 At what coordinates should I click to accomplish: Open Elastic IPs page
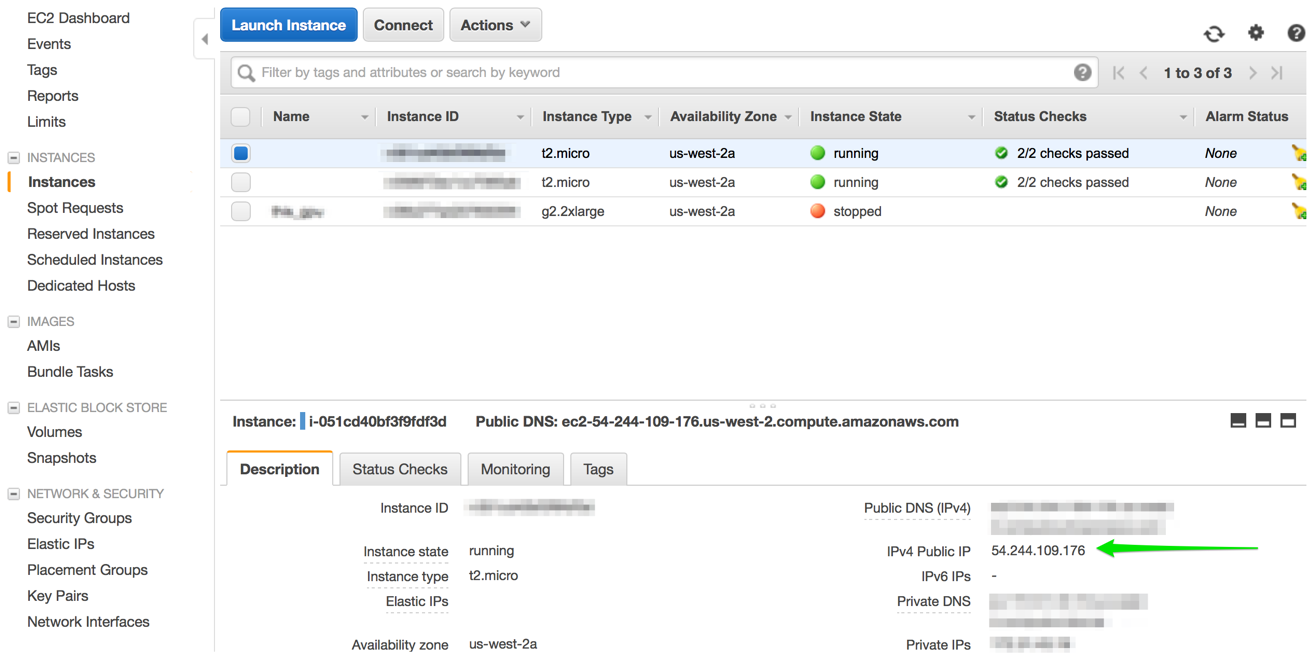[x=60, y=544]
